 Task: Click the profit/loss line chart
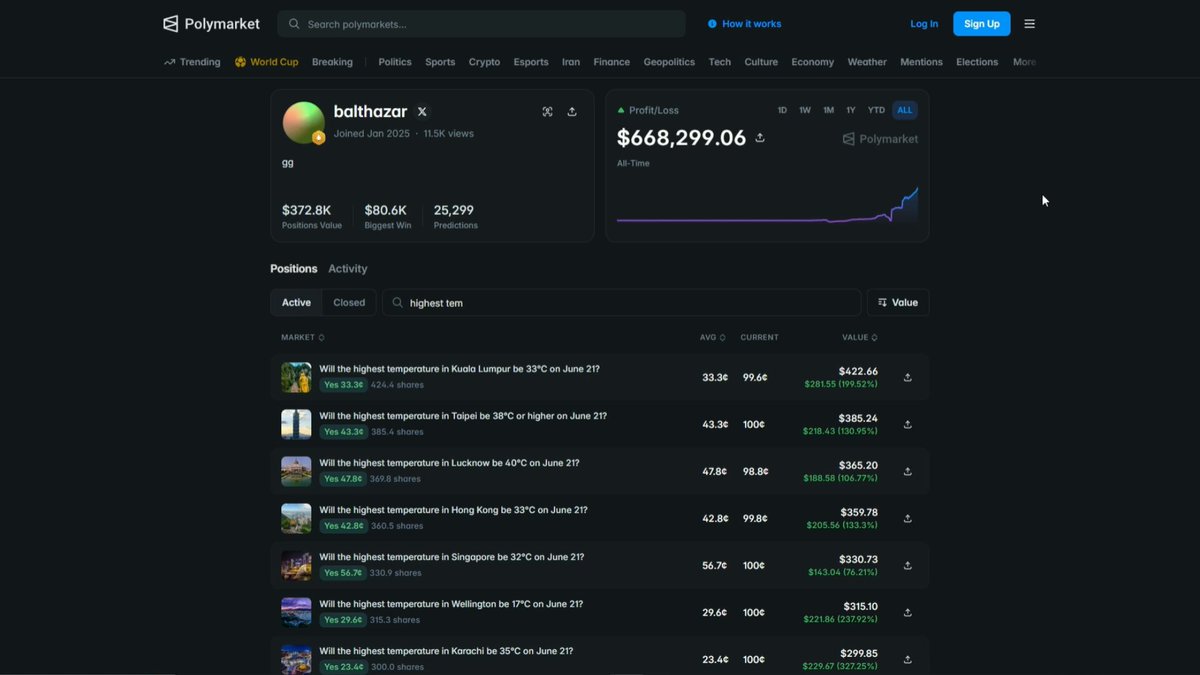click(x=767, y=206)
